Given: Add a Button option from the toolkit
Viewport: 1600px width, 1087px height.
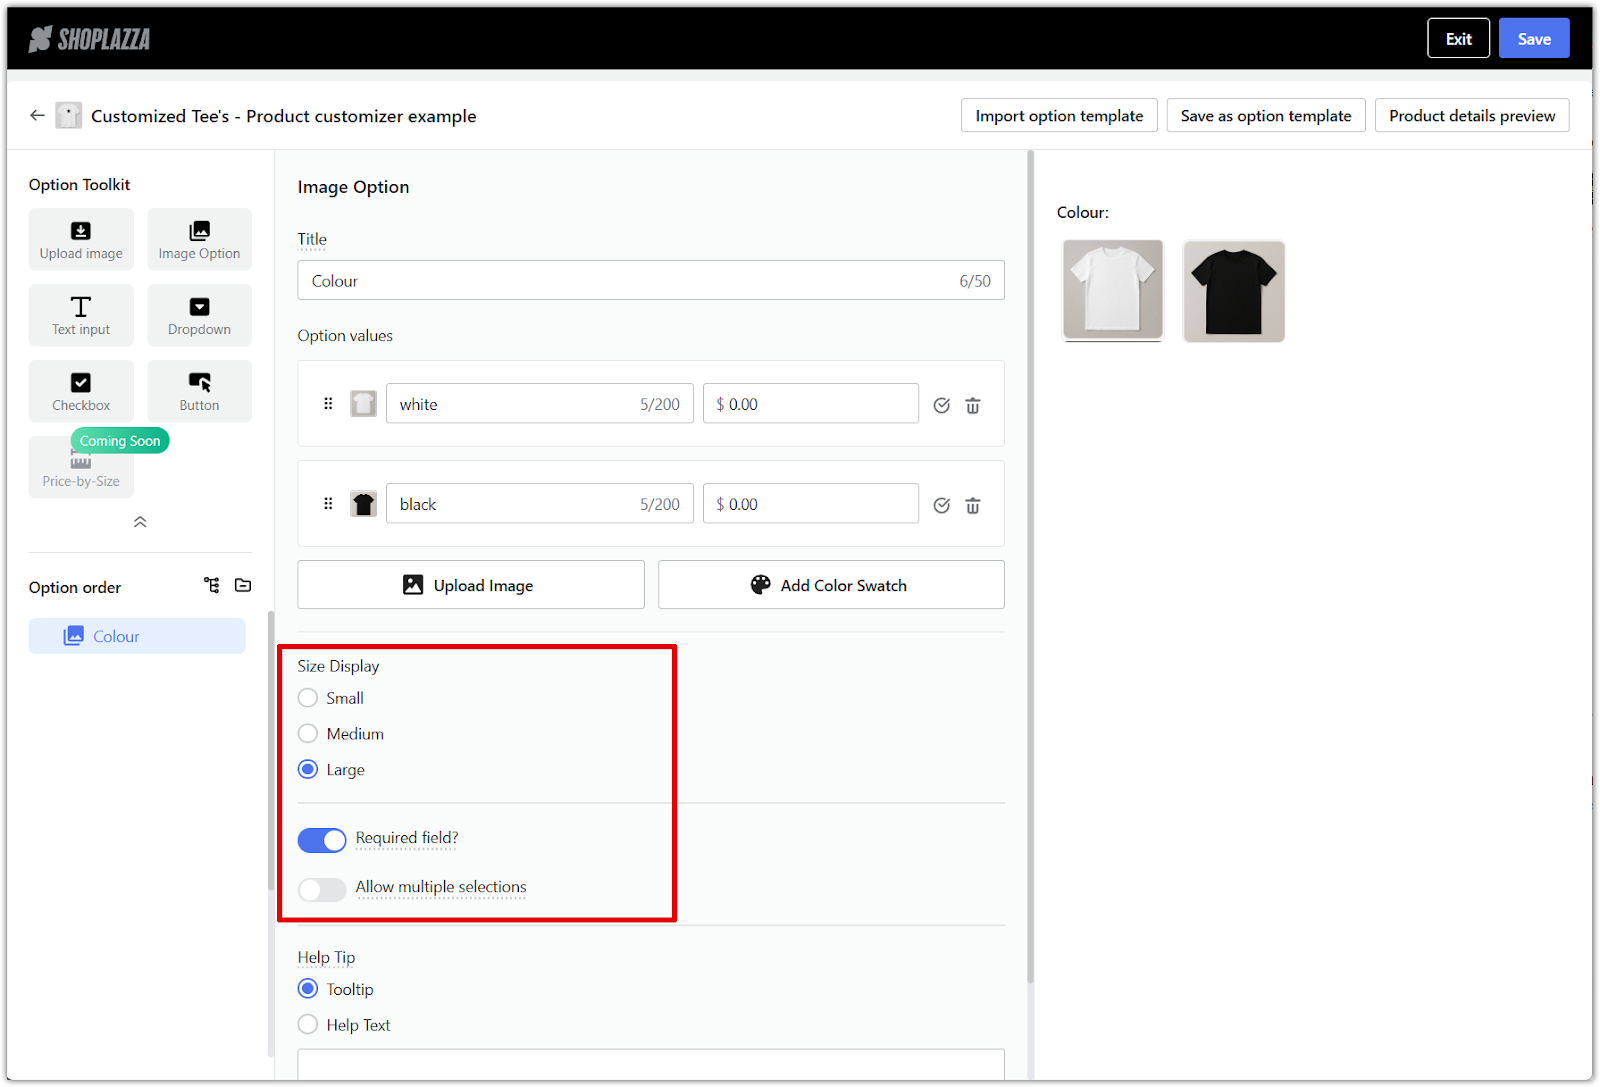Looking at the screenshot, I should [199, 391].
